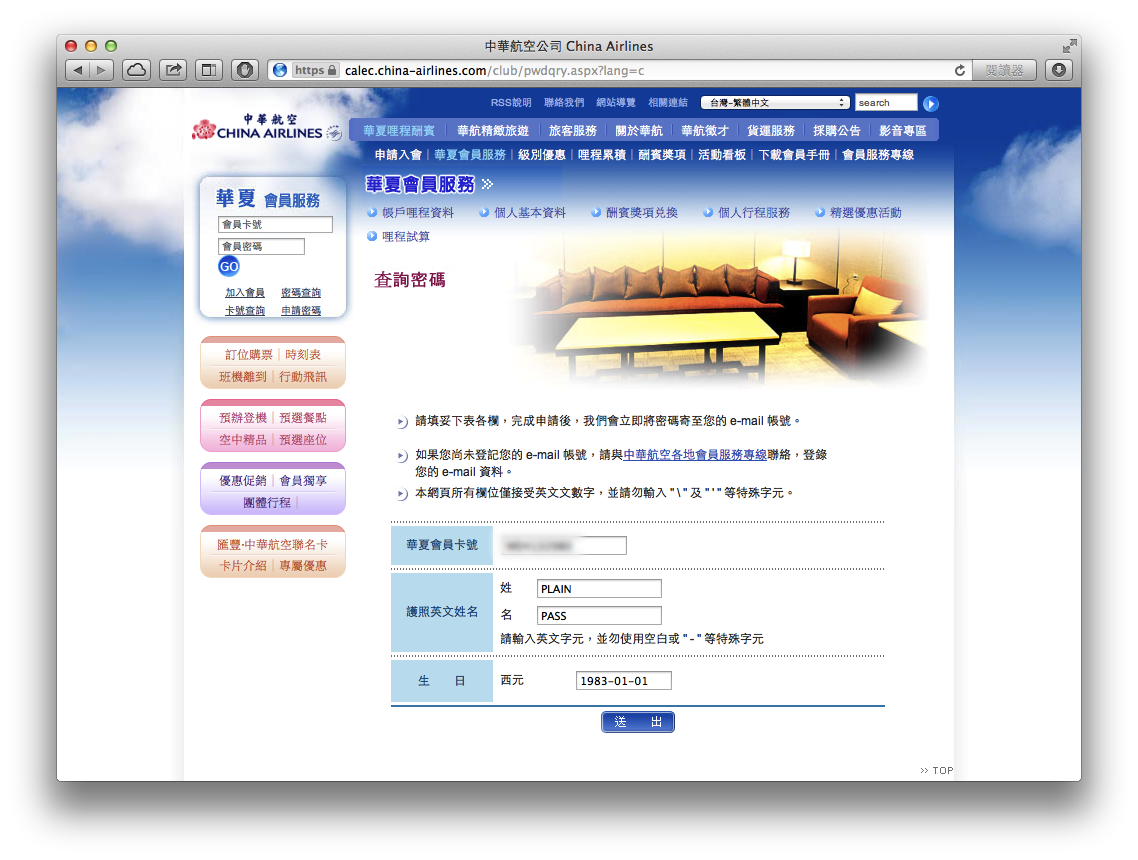The height and width of the screenshot is (860, 1138).
Task: Open the 聯絡我們 link
Action: coord(564,102)
